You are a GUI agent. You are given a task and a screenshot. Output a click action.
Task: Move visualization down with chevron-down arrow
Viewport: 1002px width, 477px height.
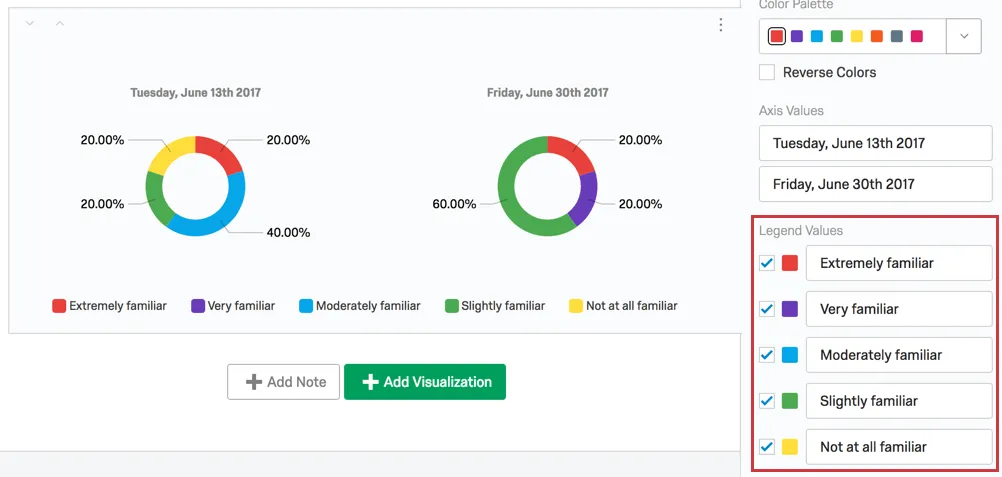point(29,24)
